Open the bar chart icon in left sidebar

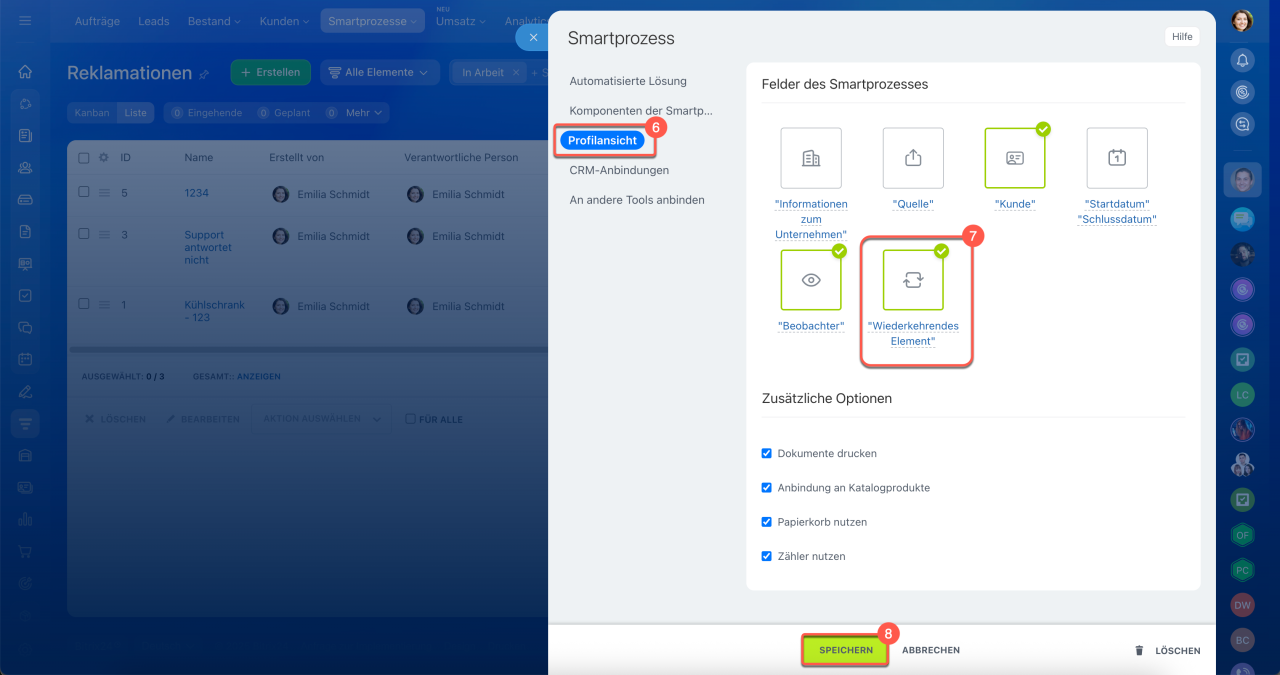coord(25,519)
